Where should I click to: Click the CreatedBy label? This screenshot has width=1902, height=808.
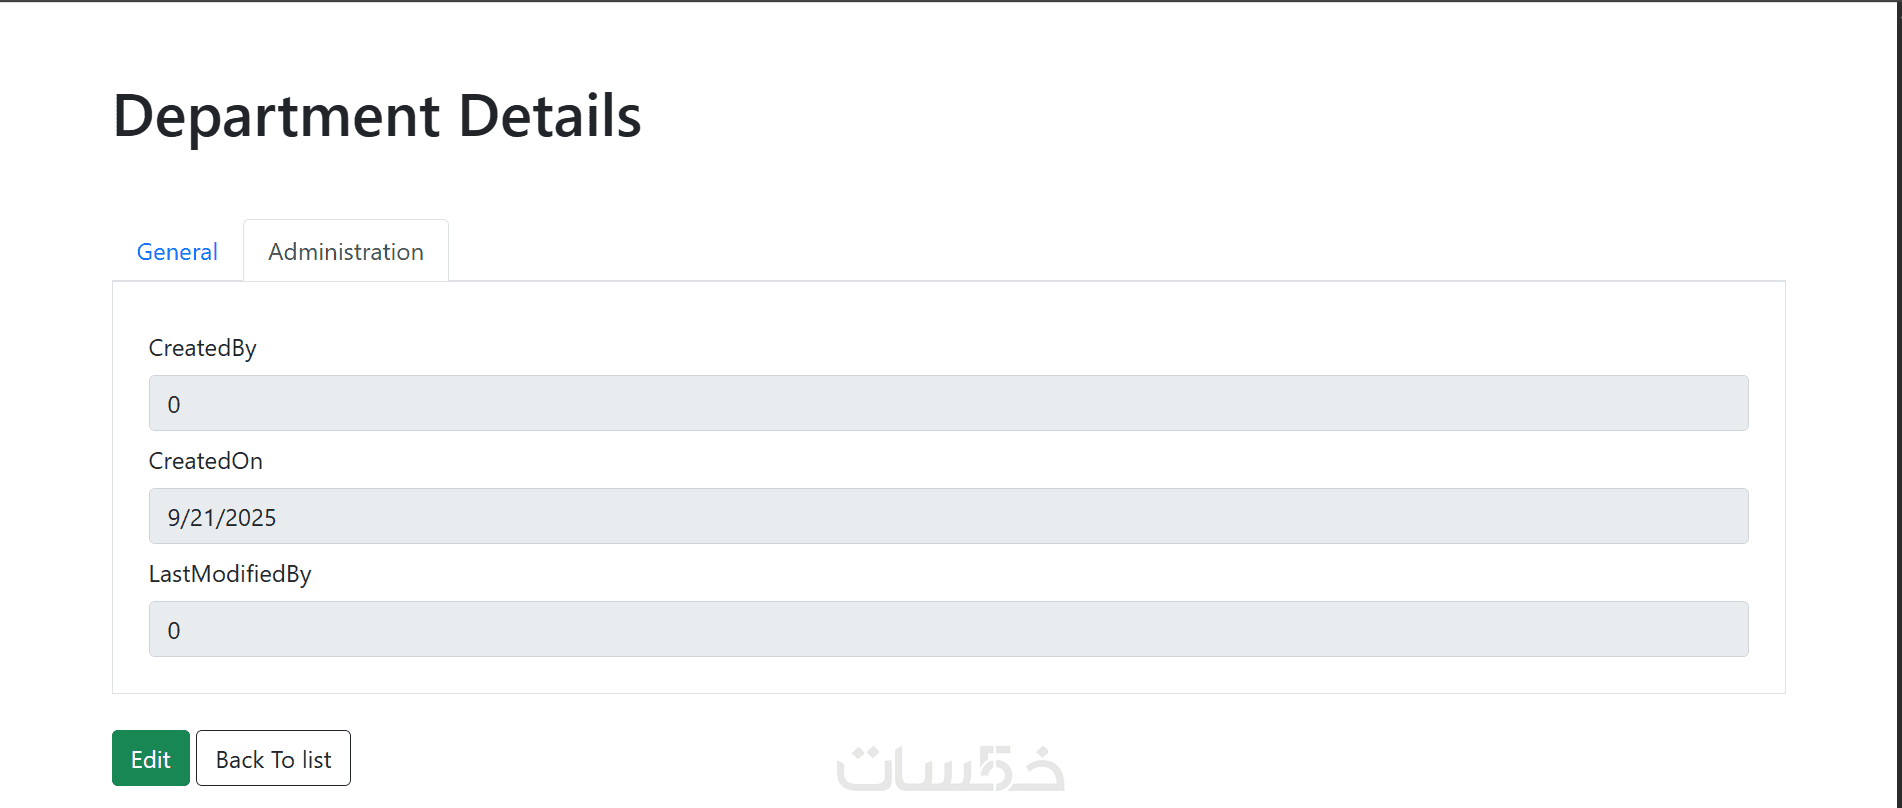[x=203, y=348]
